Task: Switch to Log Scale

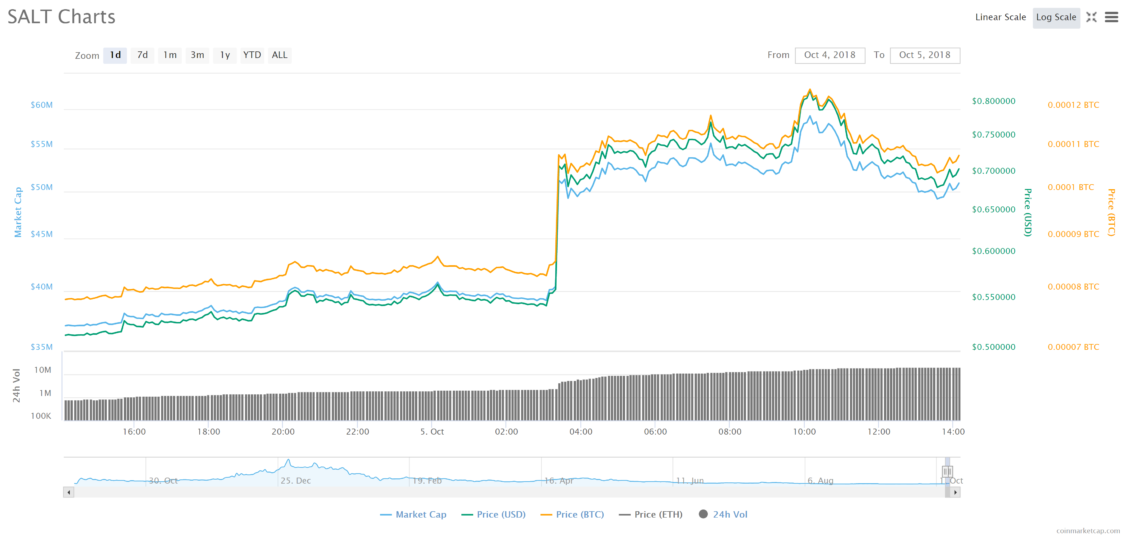Action: (x=1056, y=17)
